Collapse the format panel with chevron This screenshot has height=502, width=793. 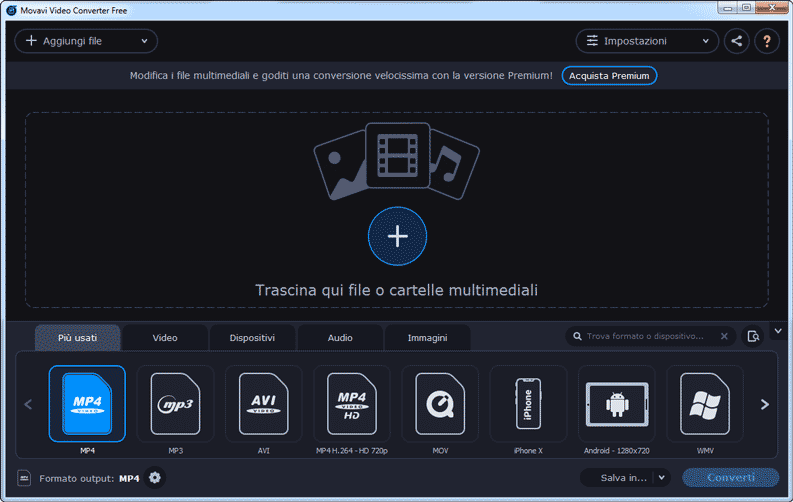pyautogui.click(x=778, y=331)
